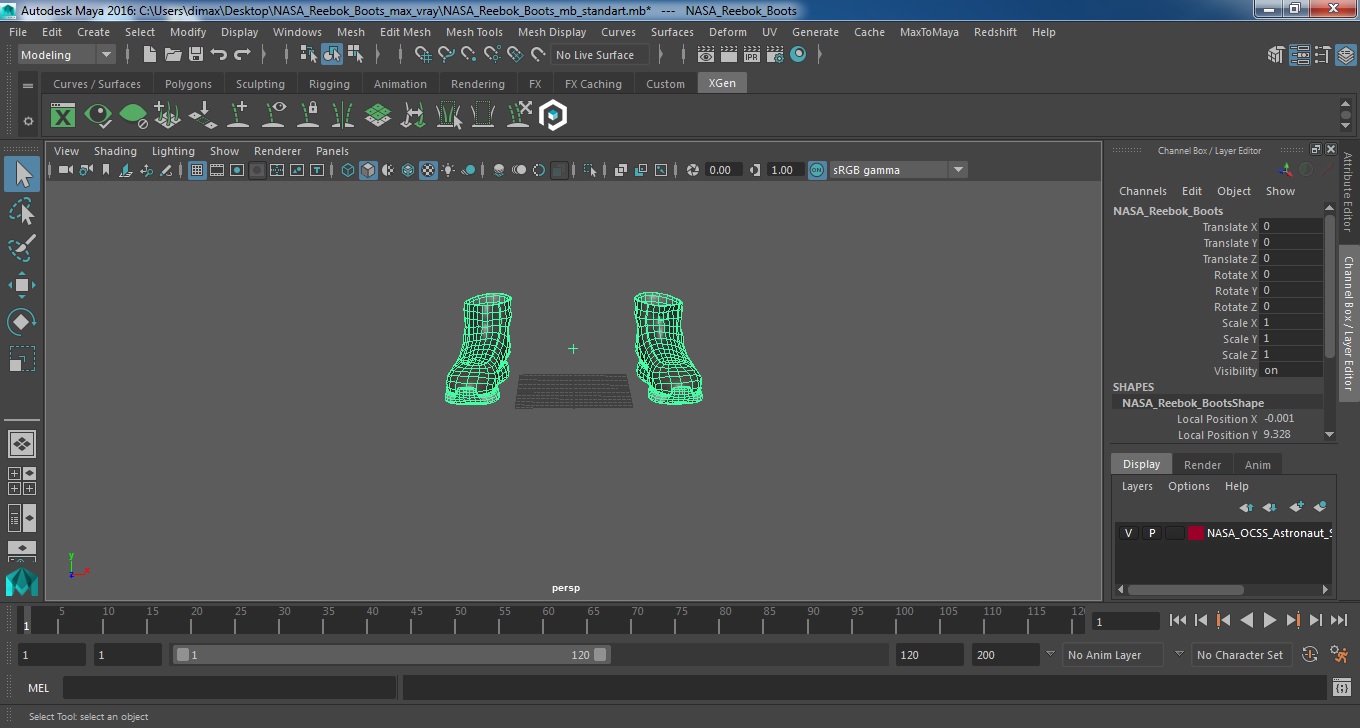Open the shelf options gear menu

click(x=28, y=121)
